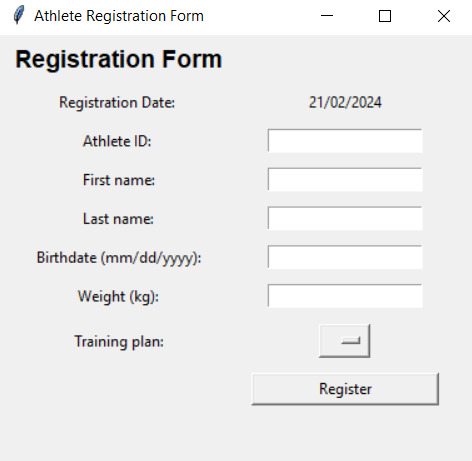Select the First name text box

(x=345, y=180)
